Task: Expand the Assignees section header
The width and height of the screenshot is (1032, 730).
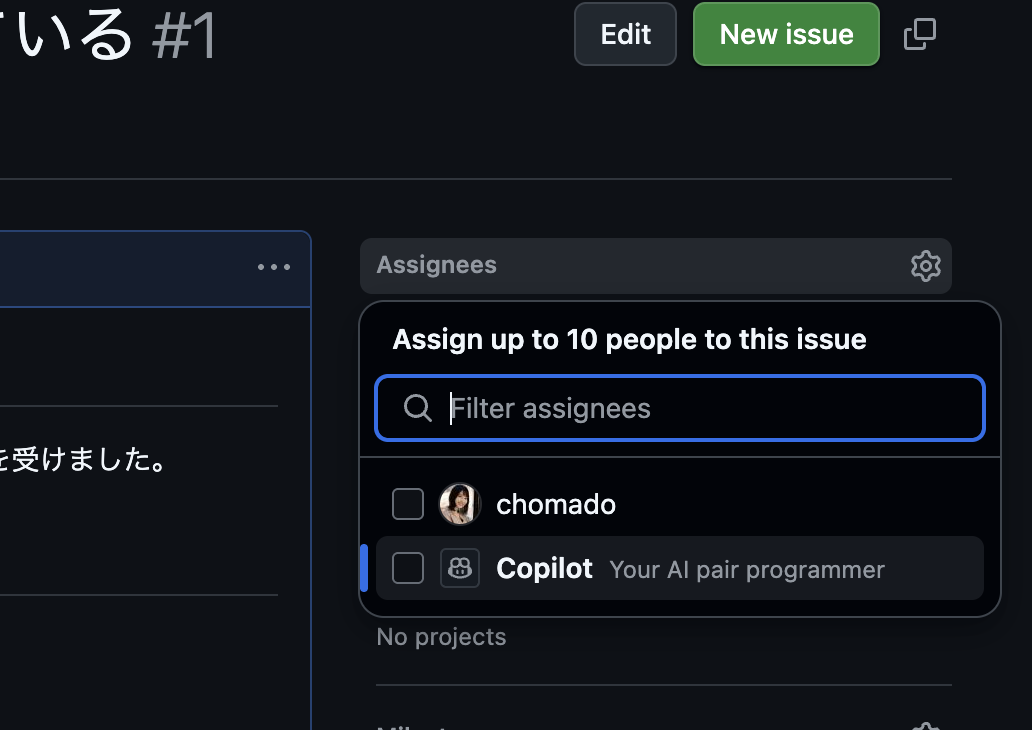Action: click(436, 265)
